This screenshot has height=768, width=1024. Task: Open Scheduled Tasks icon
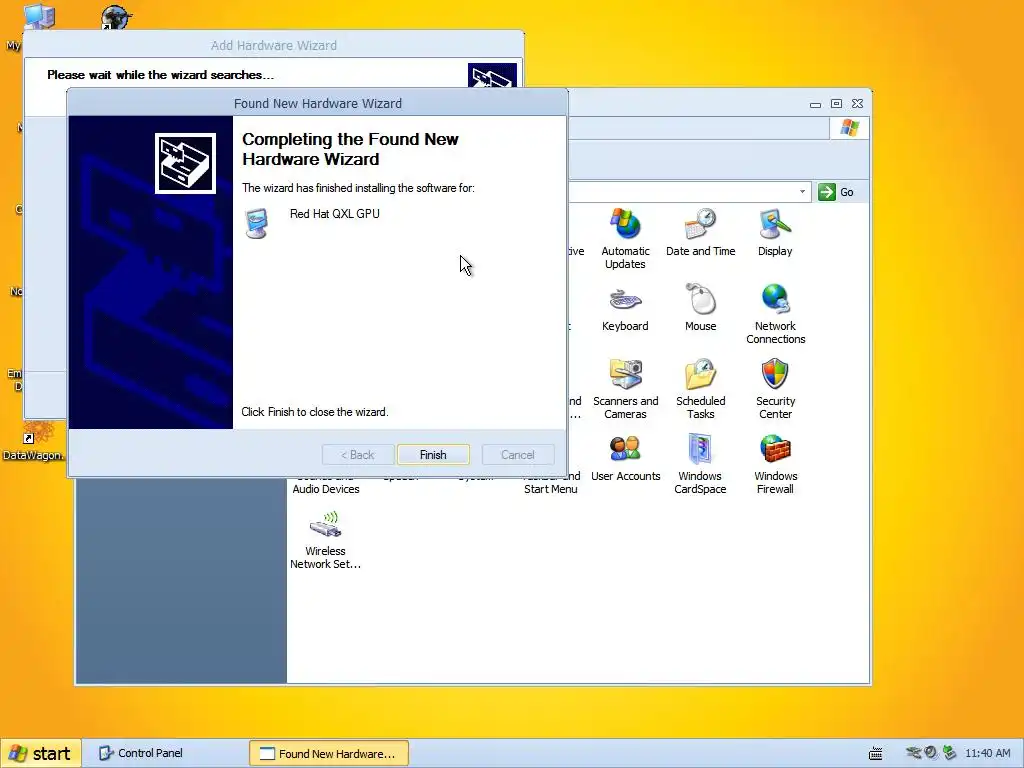[701, 389]
